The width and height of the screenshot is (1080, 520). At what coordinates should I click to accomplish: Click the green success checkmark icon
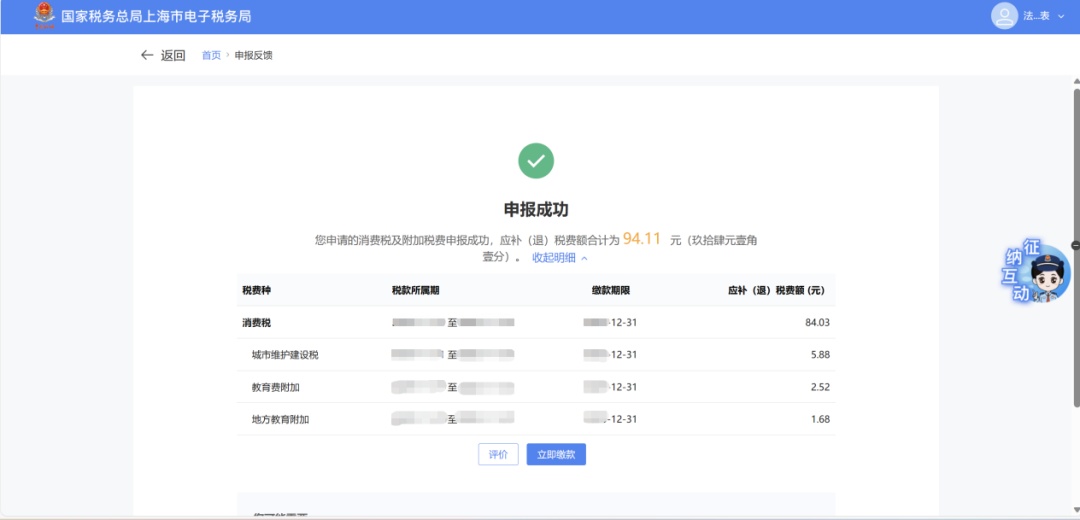pyautogui.click(x=536, y=160)
